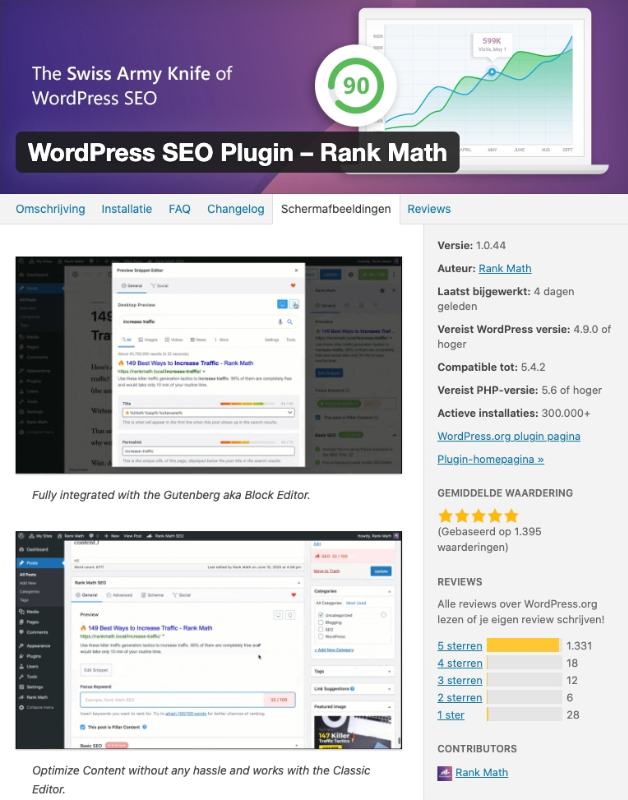
Task: Open the FAQ tab
Action: 179,209
